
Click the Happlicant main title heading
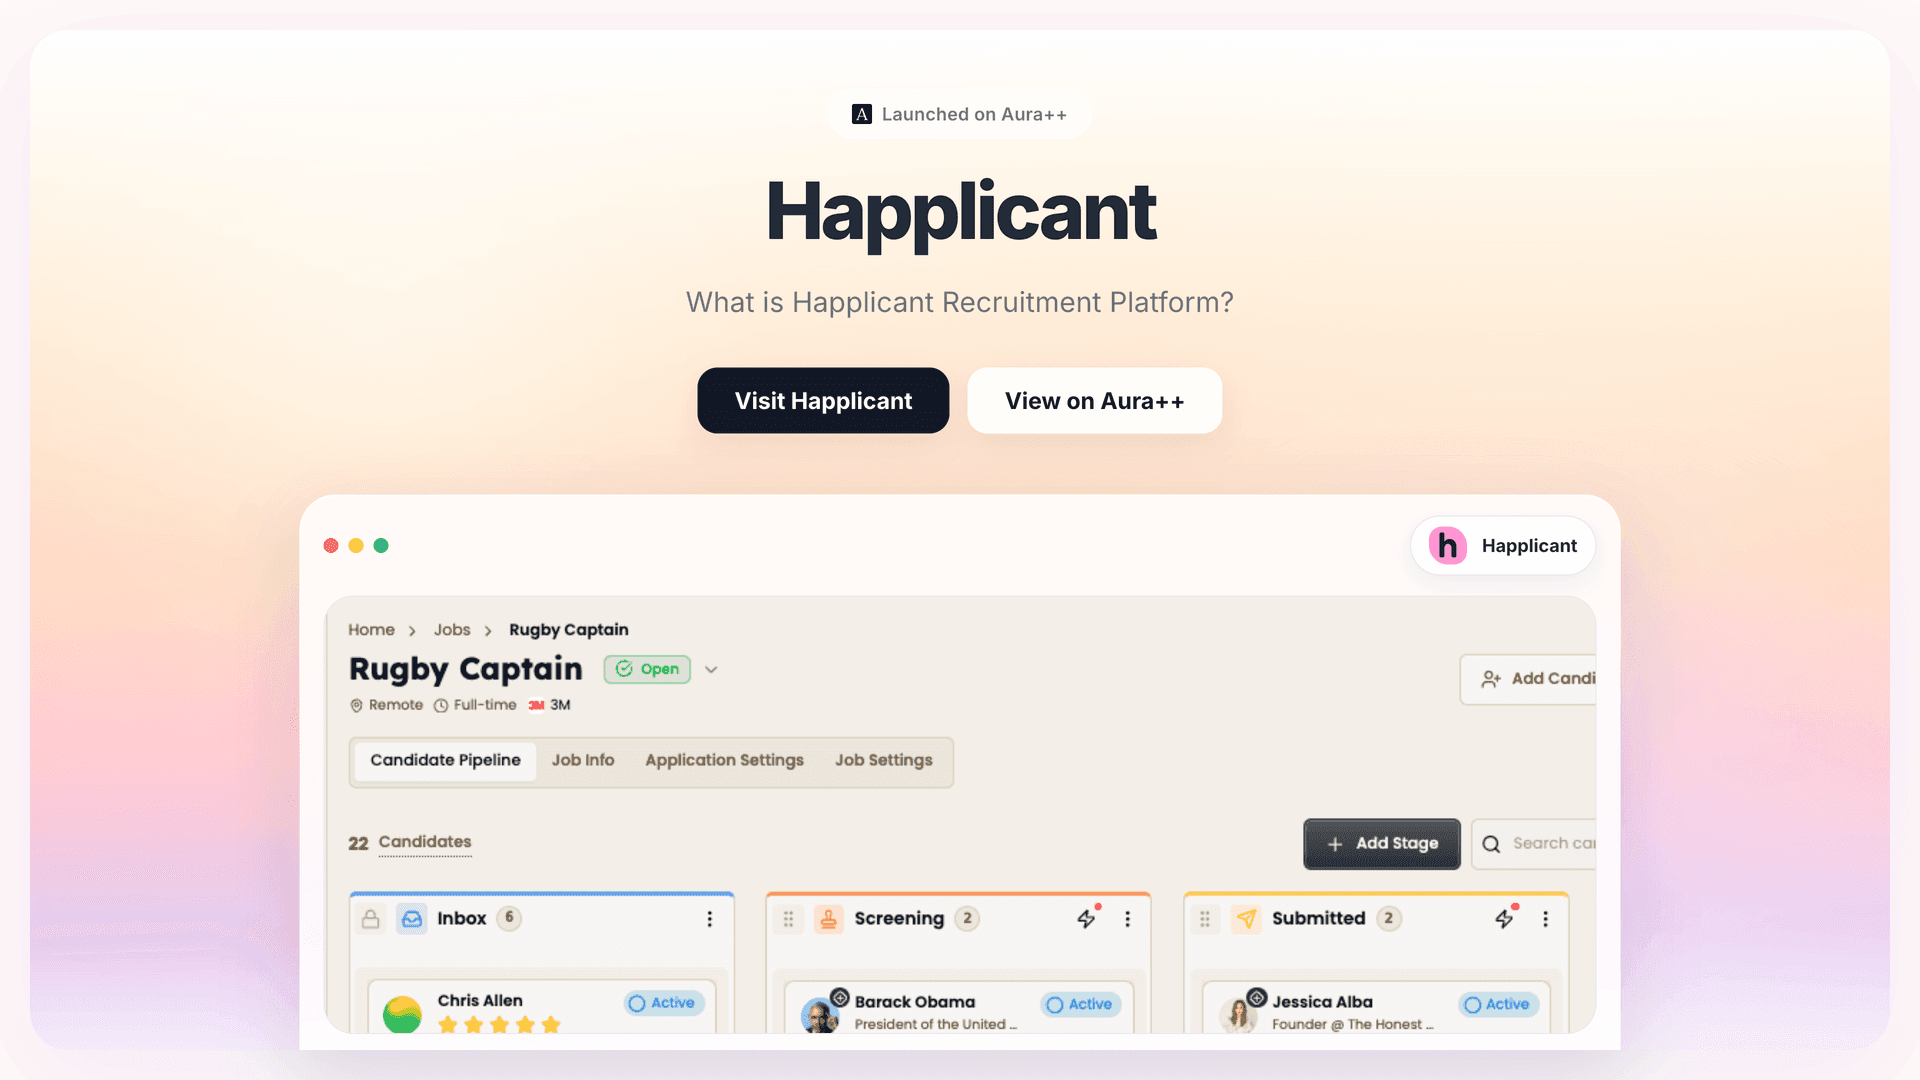pos(960,212)
